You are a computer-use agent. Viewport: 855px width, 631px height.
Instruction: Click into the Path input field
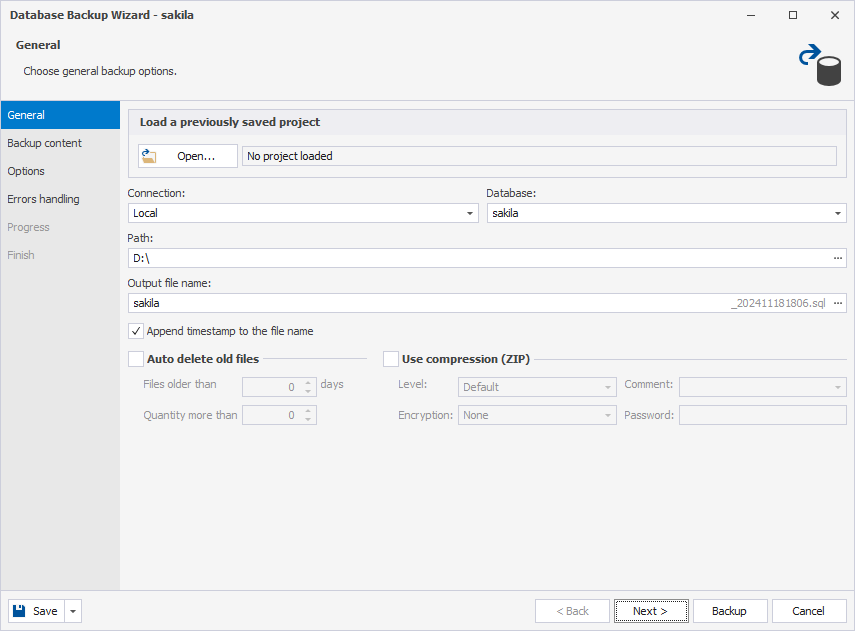[x=480, y=258]
